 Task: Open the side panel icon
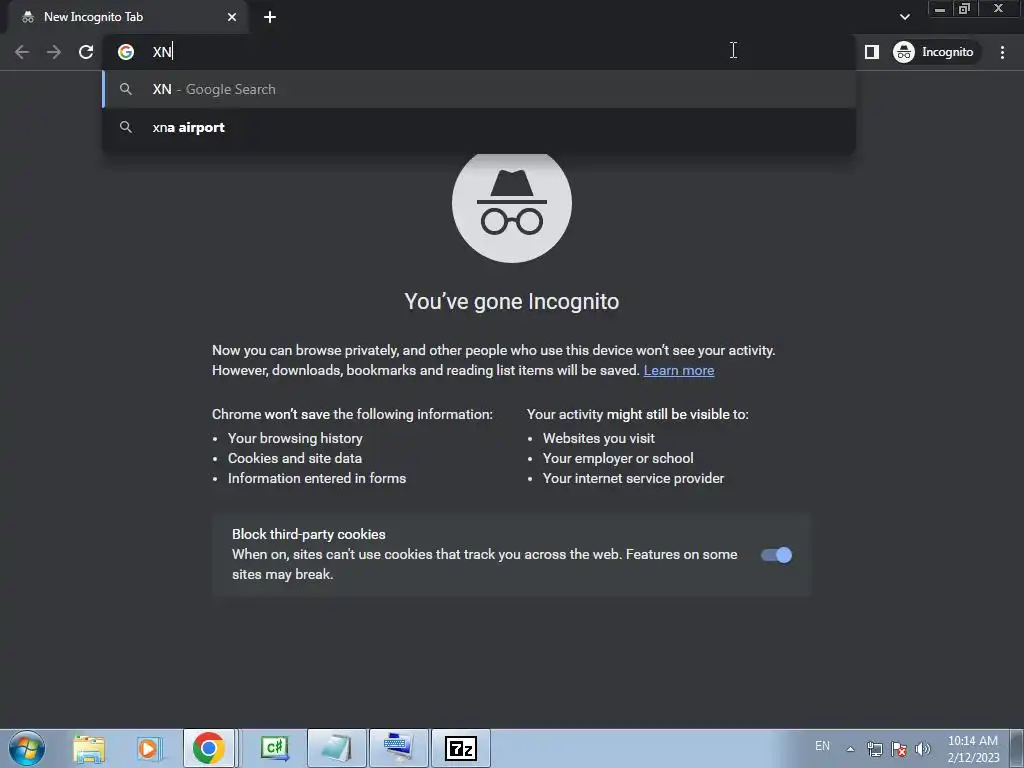click(x=871, y=52)
